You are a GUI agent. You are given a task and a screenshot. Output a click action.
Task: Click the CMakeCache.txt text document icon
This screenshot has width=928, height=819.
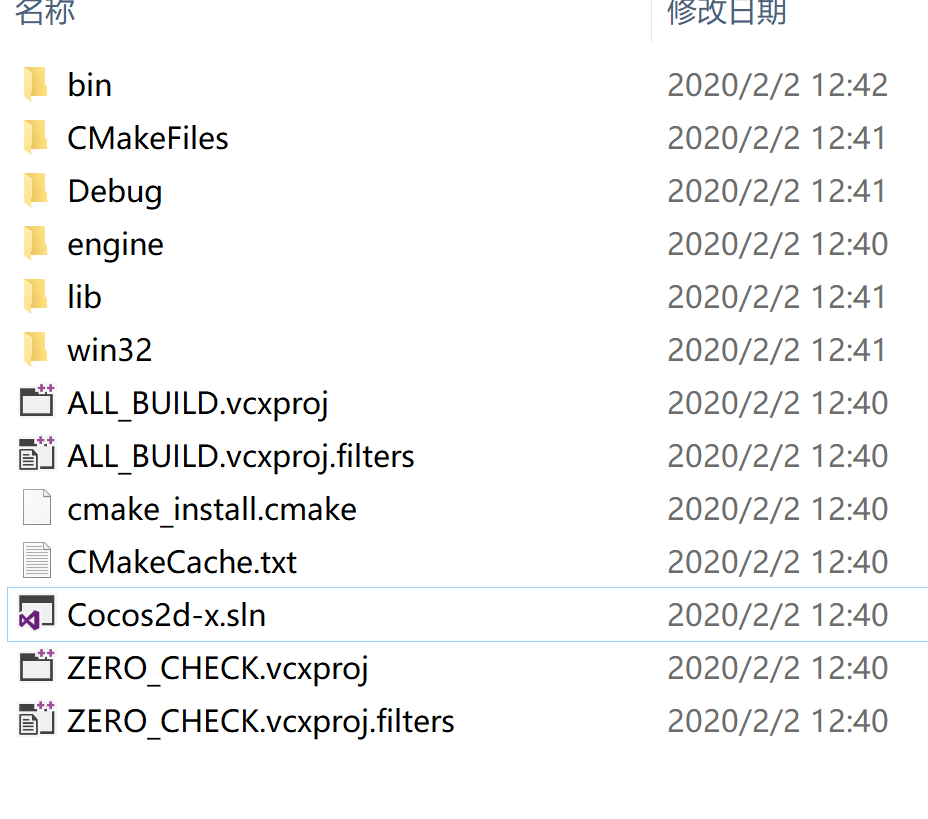click(x=37, y=560)
